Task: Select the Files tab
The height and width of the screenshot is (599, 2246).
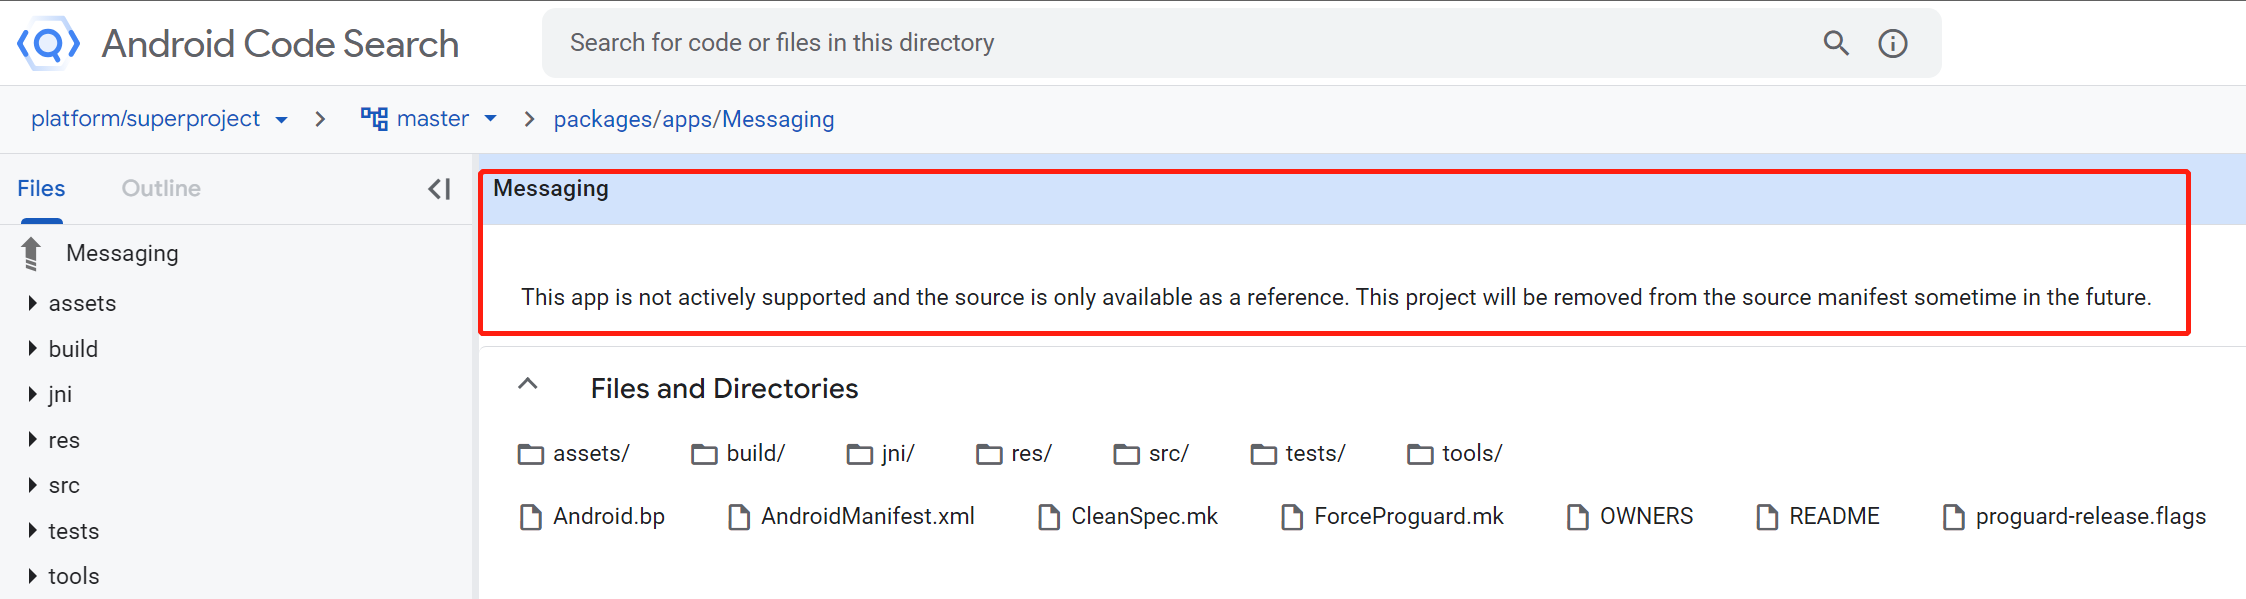Action: pos(41,189)
